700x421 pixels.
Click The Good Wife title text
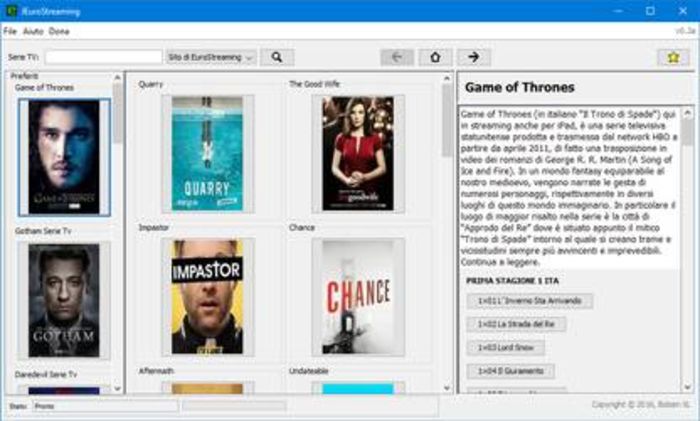click(x=314, y=84)
